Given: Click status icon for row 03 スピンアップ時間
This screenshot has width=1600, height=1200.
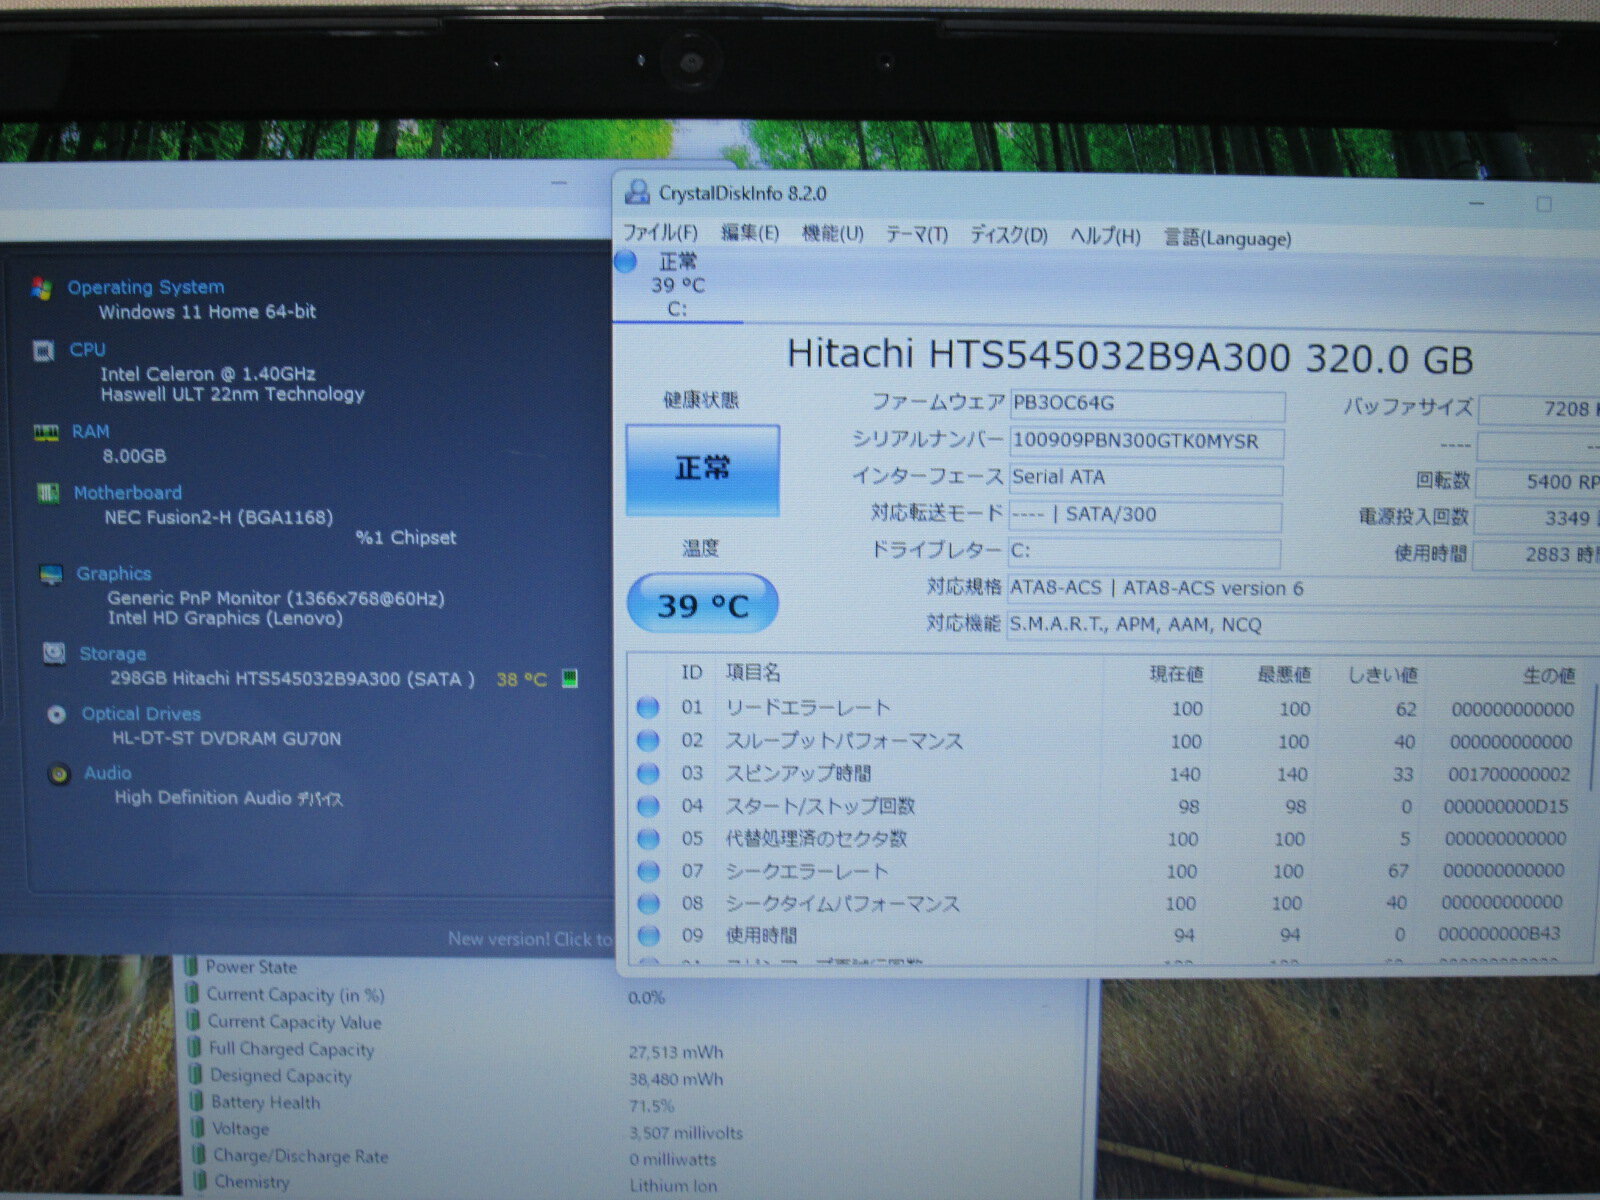Looking at the screenshot, I should 648,773.
